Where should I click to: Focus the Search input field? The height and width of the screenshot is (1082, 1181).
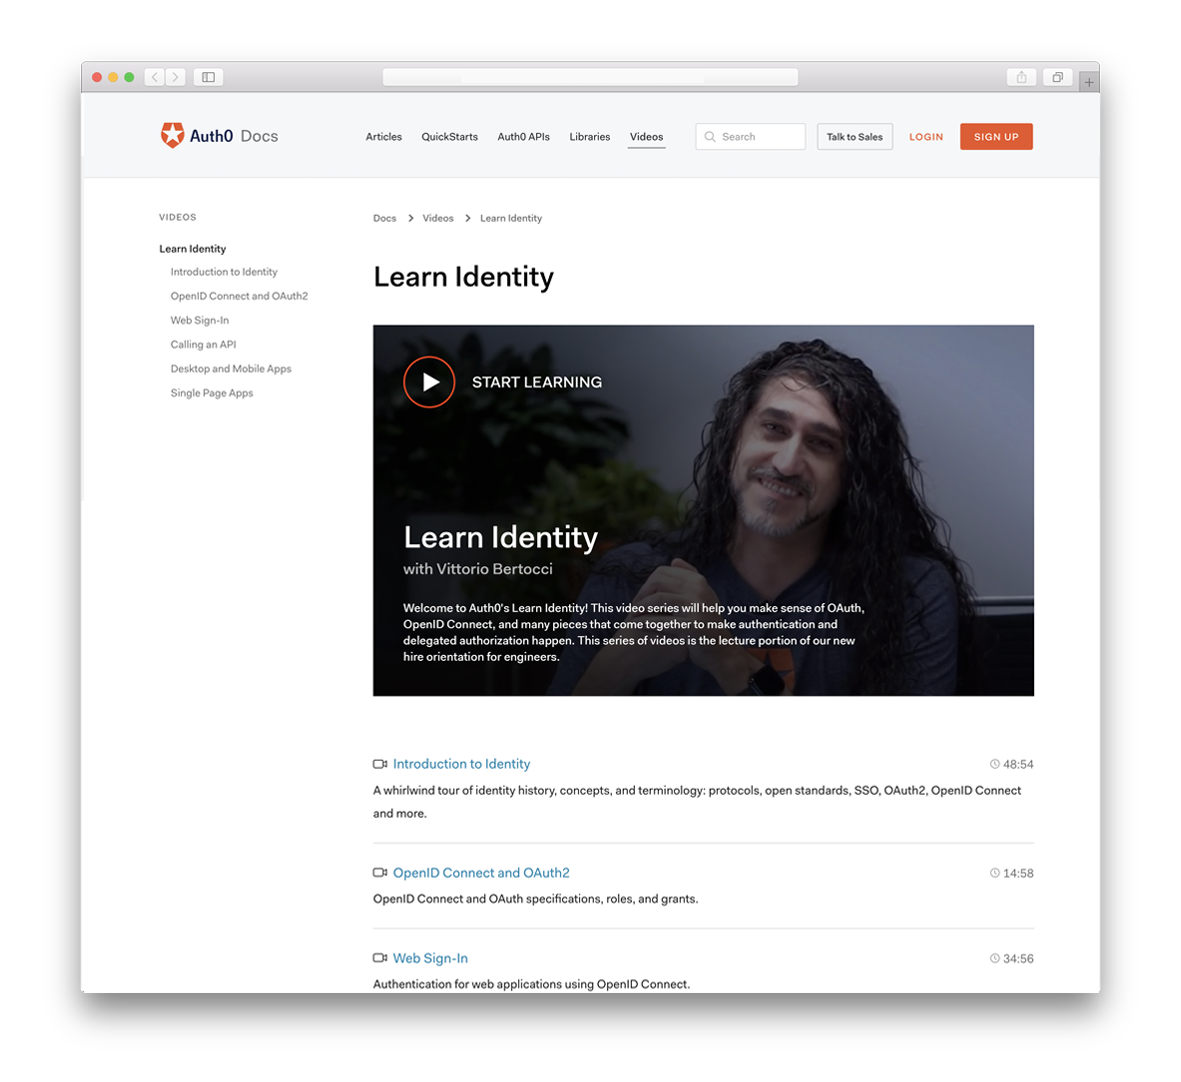750,136
